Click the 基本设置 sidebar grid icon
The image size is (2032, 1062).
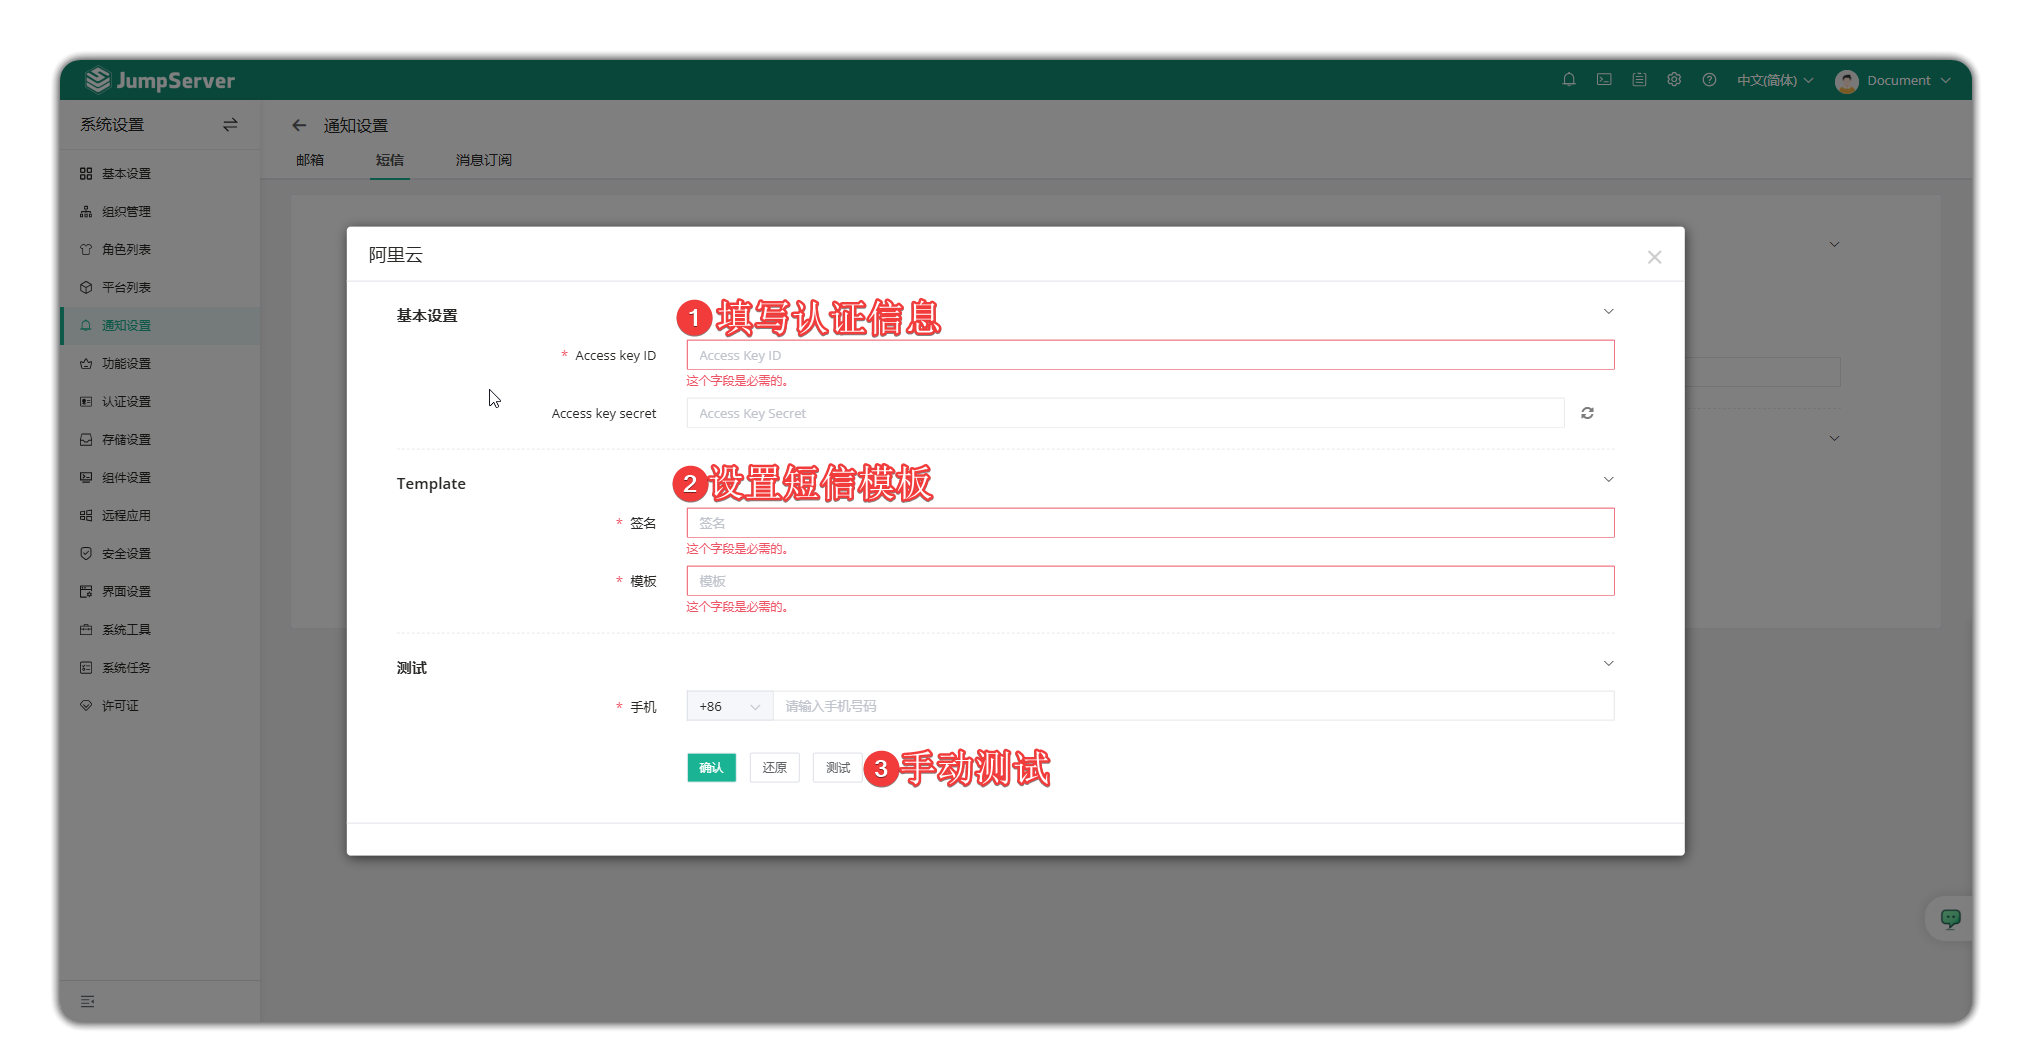(x=86, y=174)
